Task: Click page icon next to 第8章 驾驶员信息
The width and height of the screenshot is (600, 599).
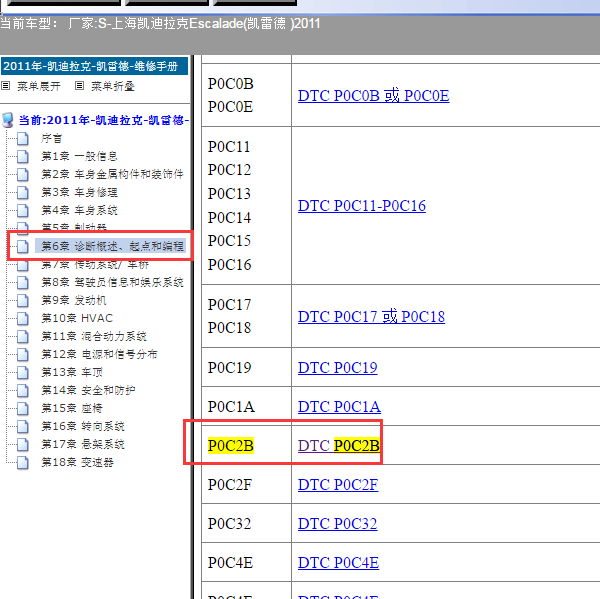Action: pos(23,282)
